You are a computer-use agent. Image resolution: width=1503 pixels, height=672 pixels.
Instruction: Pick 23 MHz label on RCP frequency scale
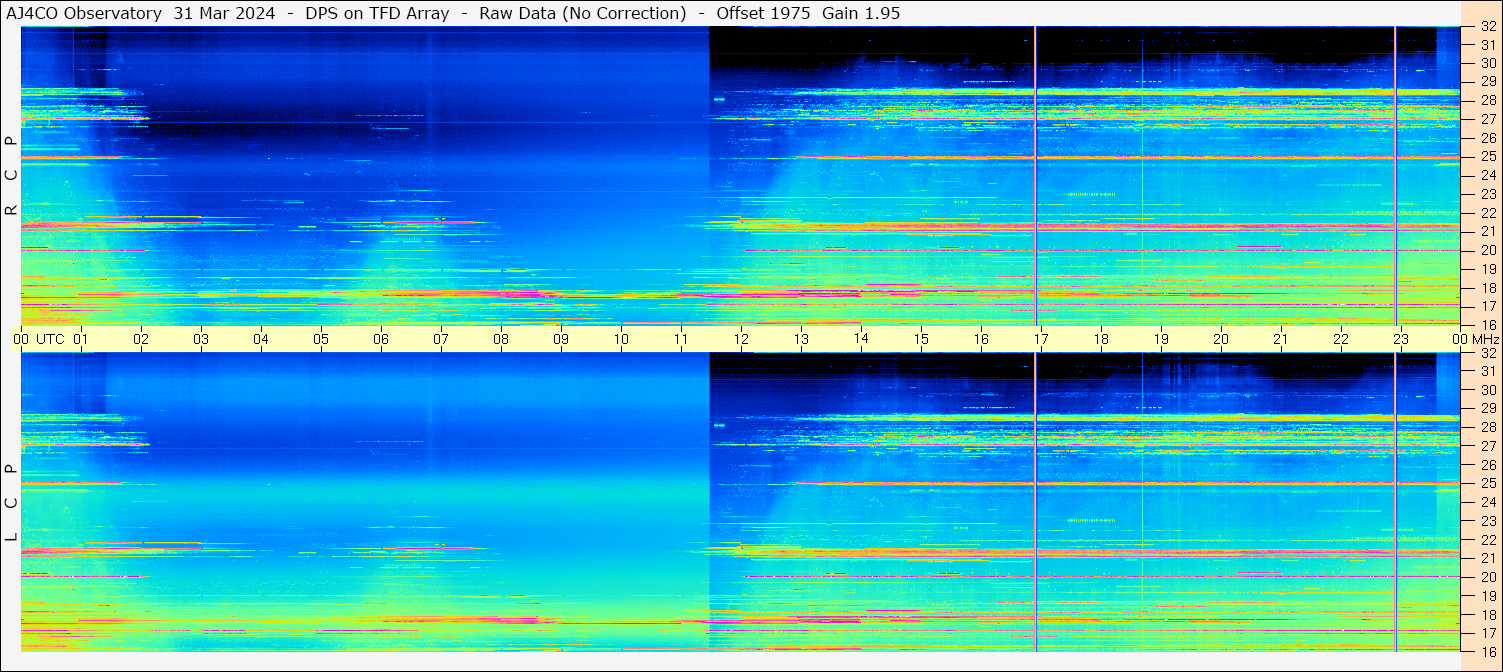(x=1488, y=194)
